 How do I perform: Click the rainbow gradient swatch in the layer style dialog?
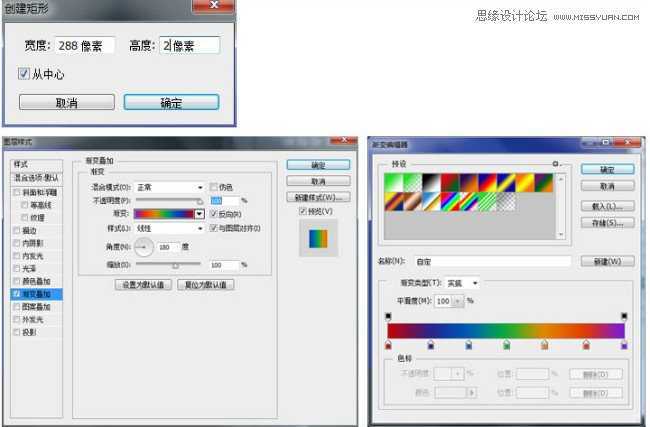pos(164,214)
